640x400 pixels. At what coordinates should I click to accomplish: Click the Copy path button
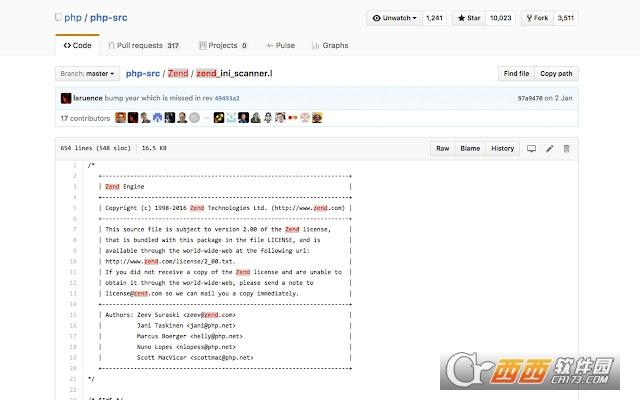tap(556, 73)
